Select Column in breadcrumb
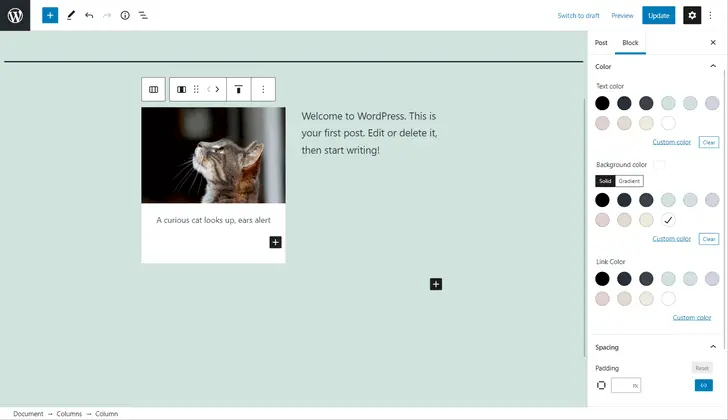Viewport: 728px width, 420px height. 107,414
